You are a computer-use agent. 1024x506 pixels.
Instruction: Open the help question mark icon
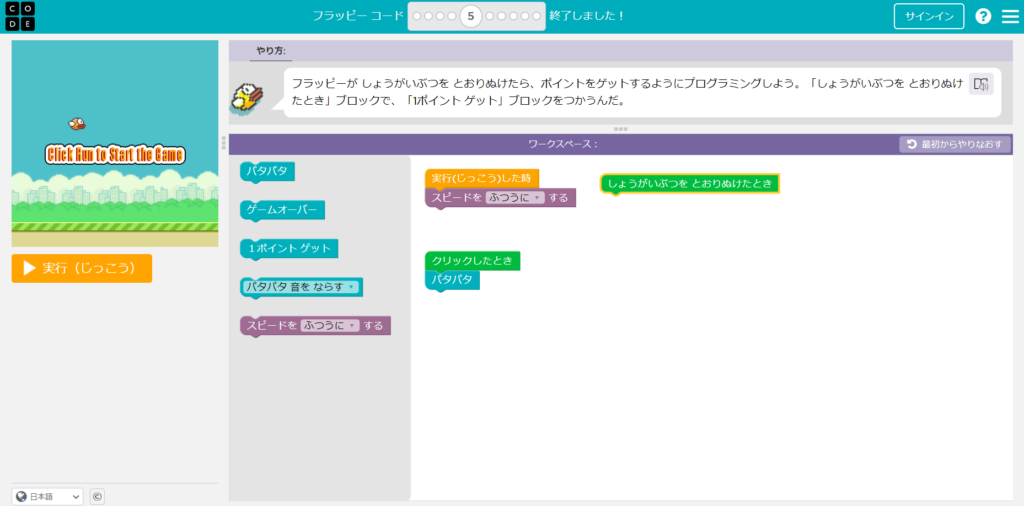[x=983, y=16]
